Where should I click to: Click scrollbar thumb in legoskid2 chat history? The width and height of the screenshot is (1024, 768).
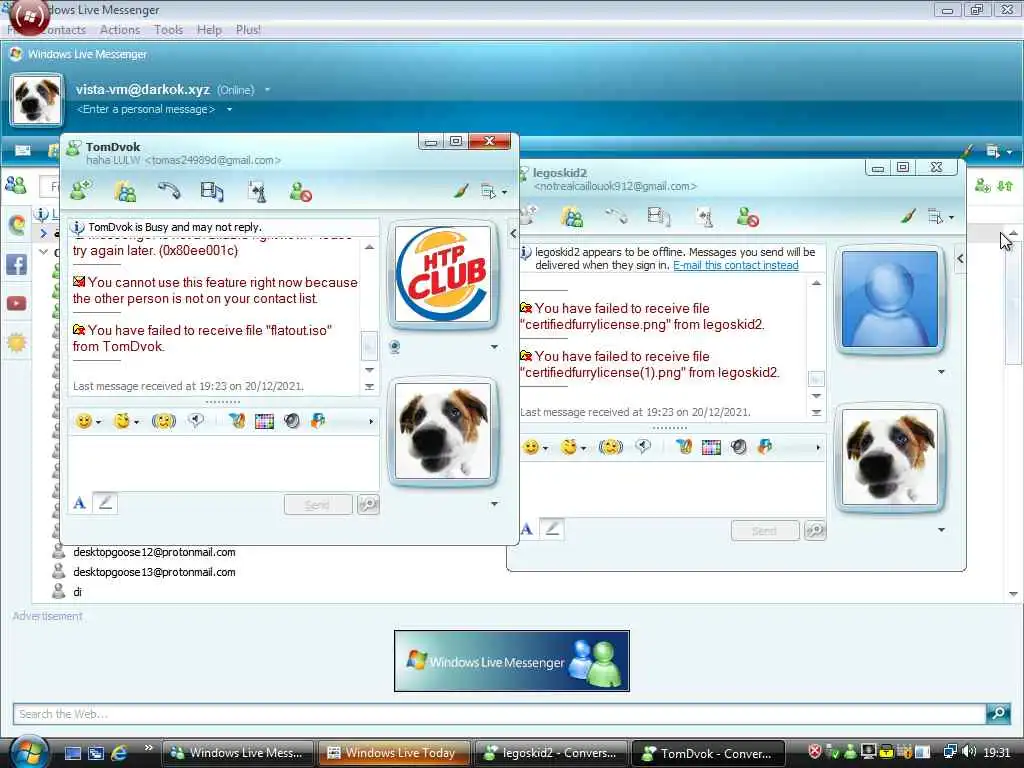816,379
